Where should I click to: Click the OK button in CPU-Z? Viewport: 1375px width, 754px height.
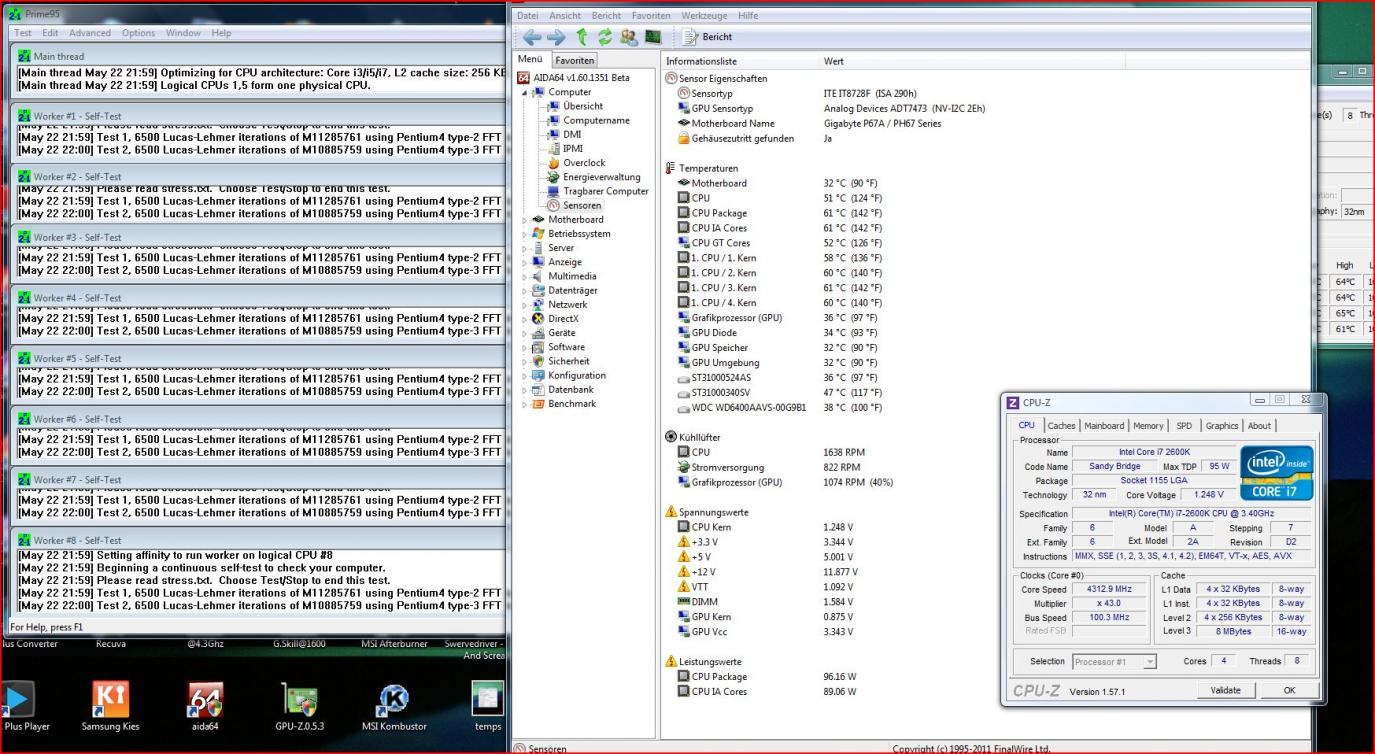pyautogui.click(x=1289, y=690)
